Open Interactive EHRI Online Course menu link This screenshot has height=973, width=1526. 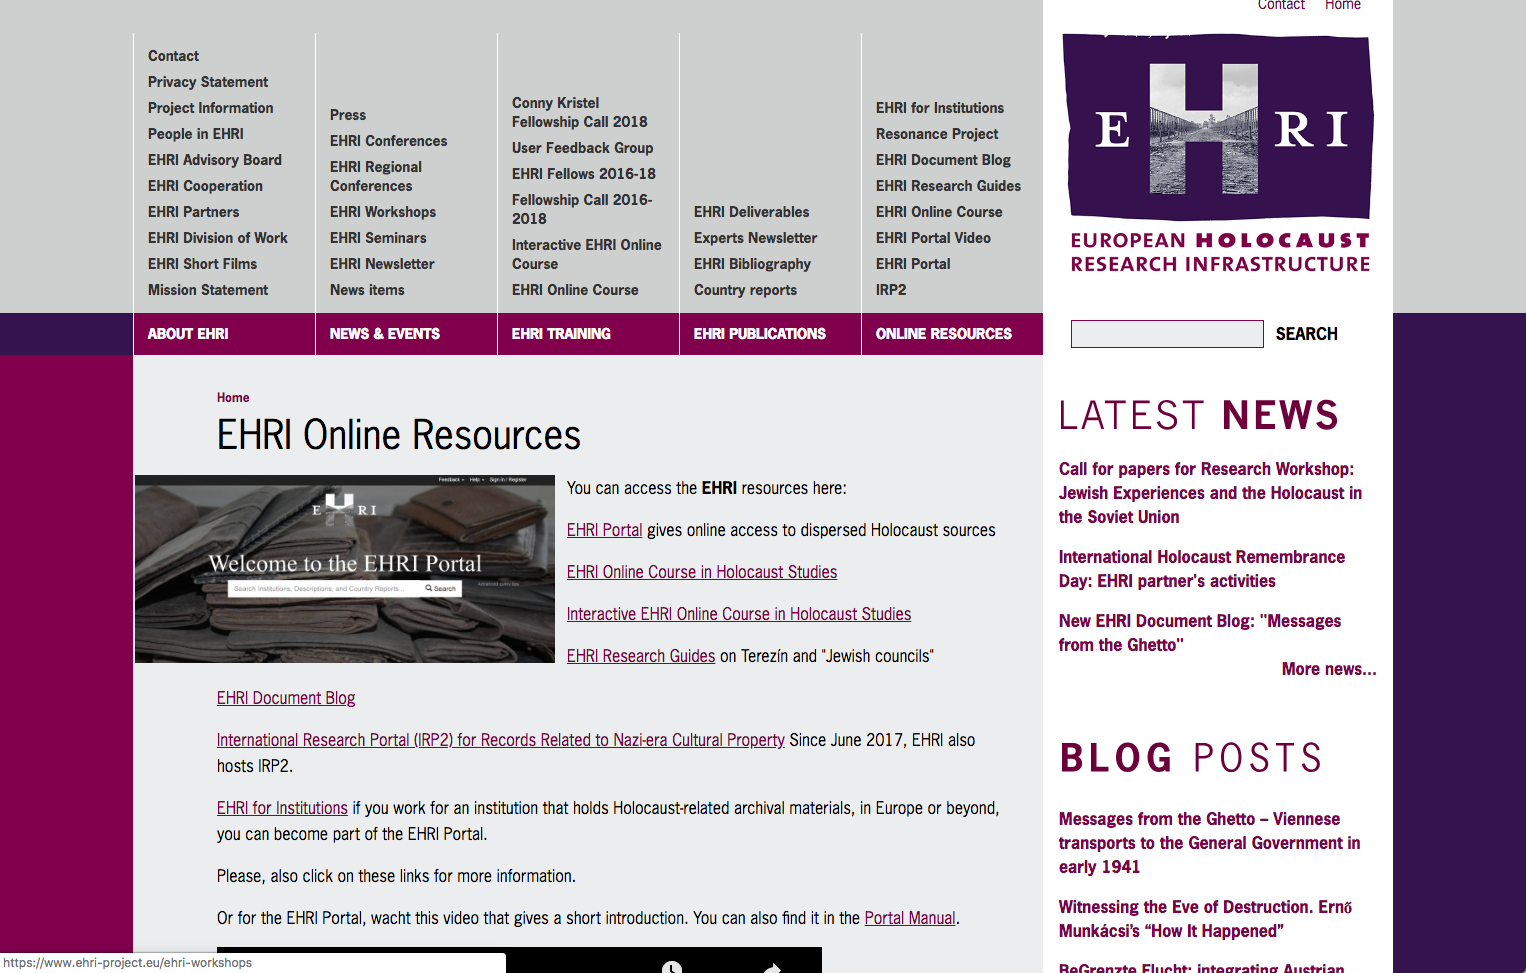(587, 254)
